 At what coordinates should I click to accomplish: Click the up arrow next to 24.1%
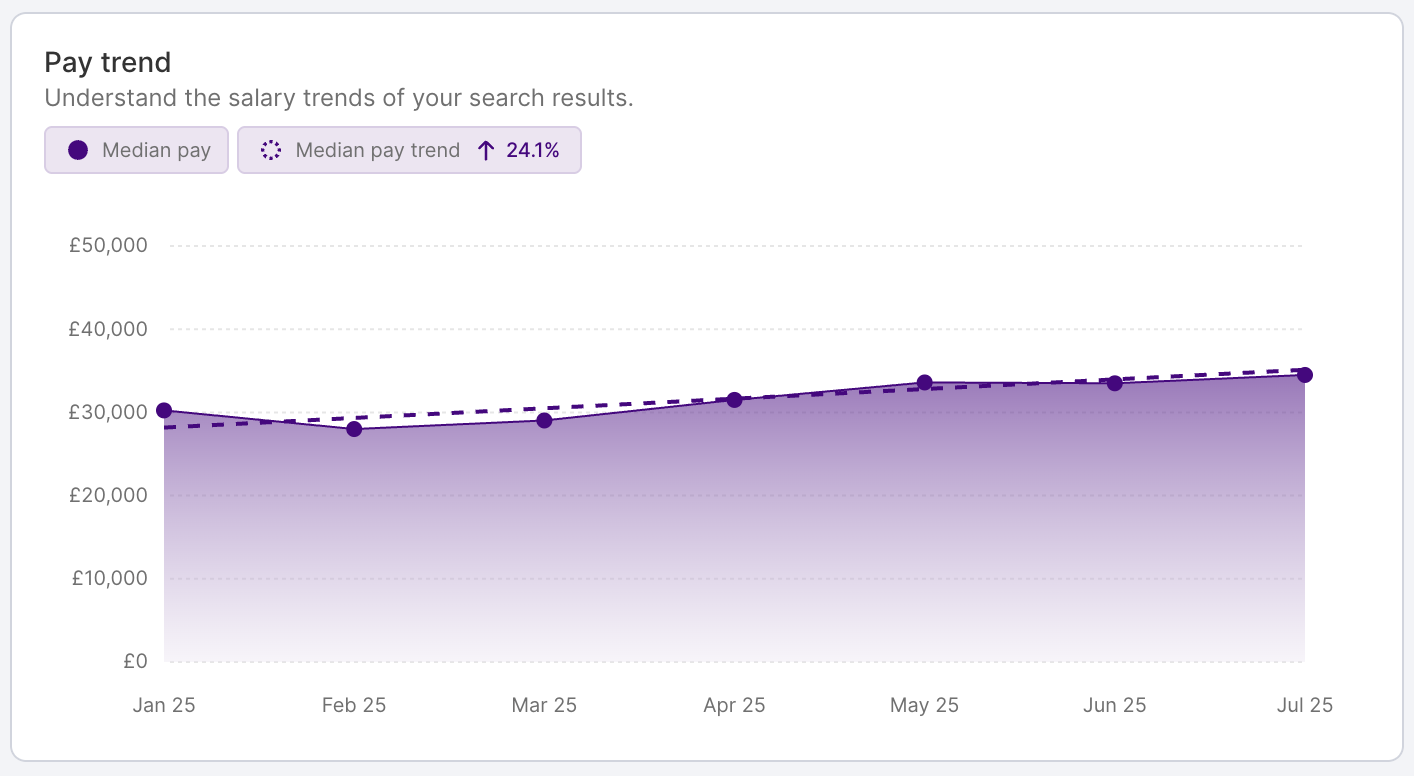pyautogui.click(x=486, y=151)
